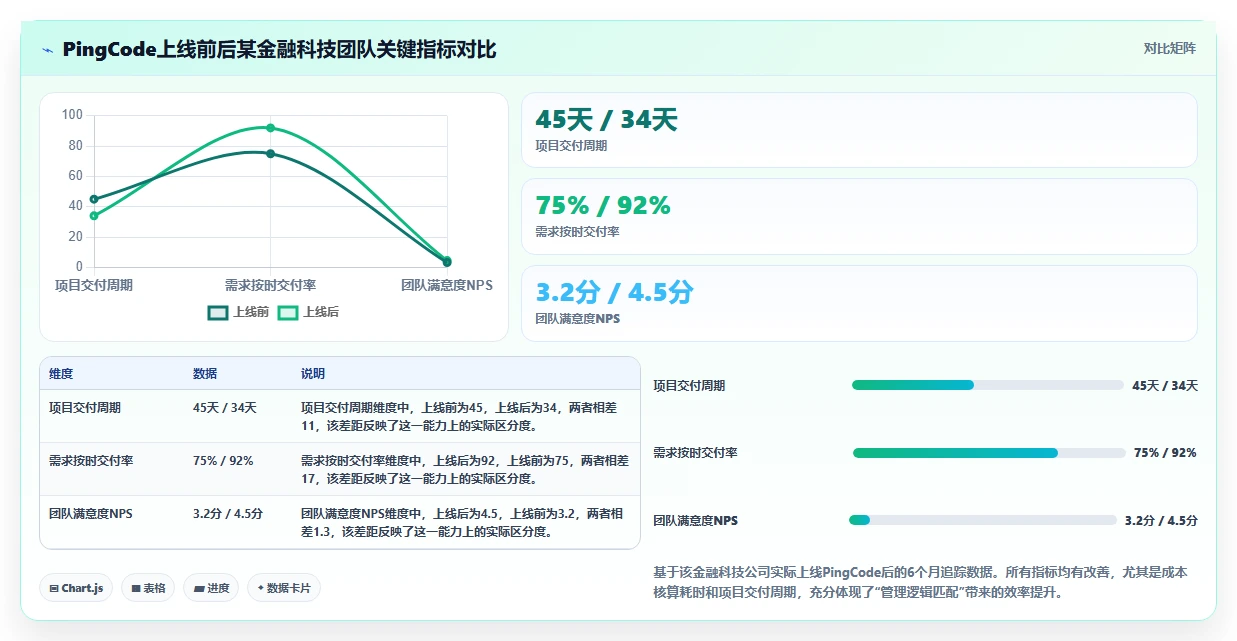Toggle the 上线后 legend swatch
Screen dimensions: 1237x641
(288, 312)
